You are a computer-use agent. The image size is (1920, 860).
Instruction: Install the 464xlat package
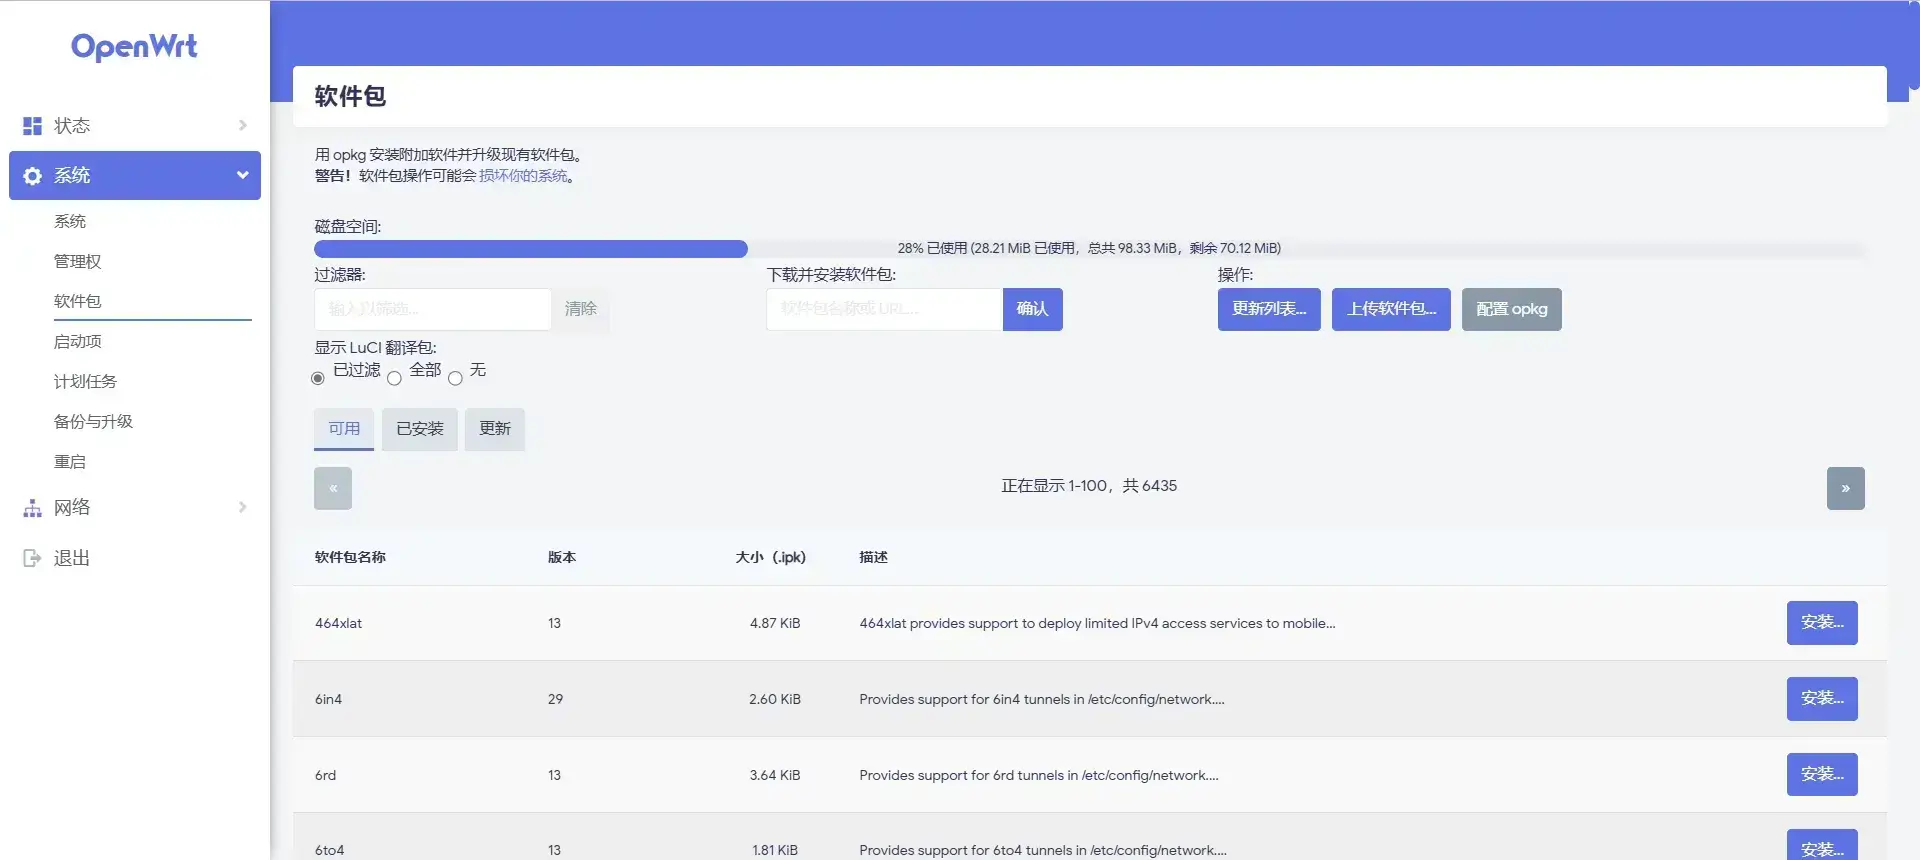coord(1821,623)
